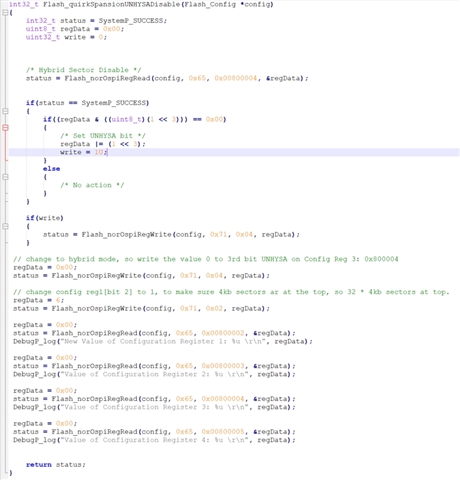Click the 'regData = 6;' assignment
Viewport: 460px width, 480px height.
(x=39, y=300)
